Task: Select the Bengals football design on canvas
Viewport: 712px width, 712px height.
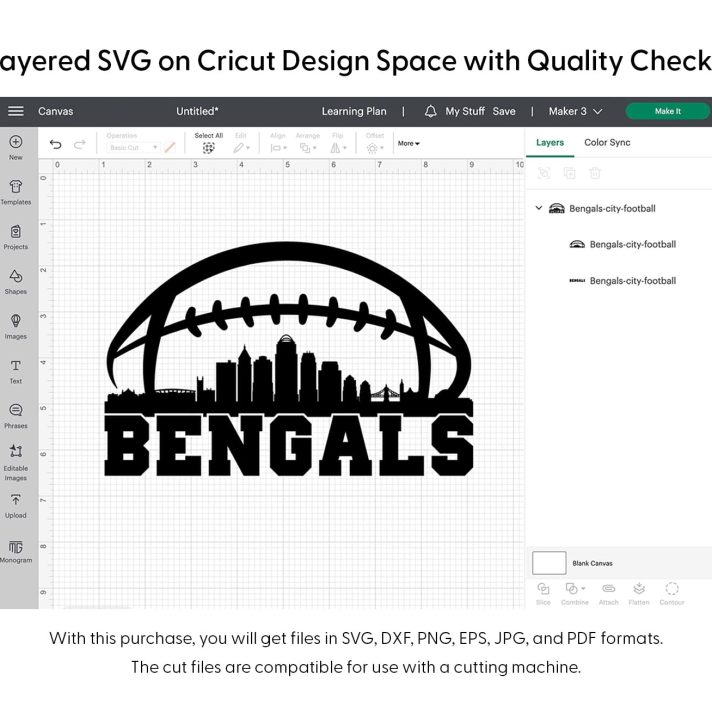Action: 289,359
